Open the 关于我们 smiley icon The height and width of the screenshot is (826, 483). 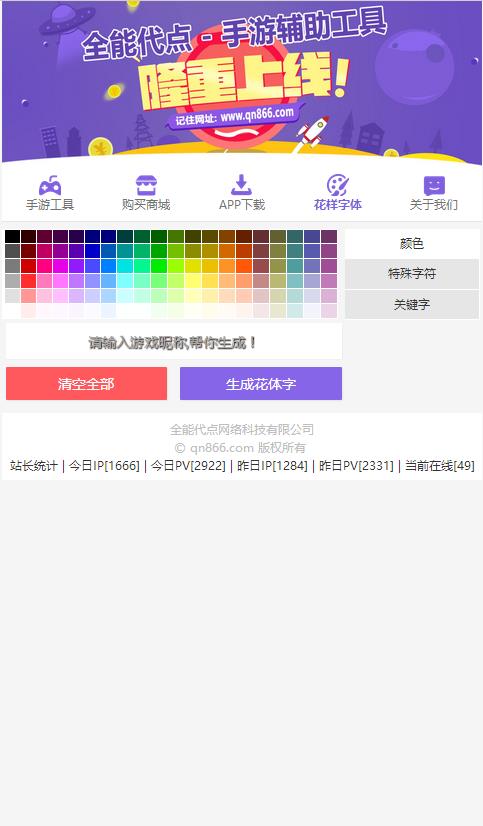click(x=434, y=185)
